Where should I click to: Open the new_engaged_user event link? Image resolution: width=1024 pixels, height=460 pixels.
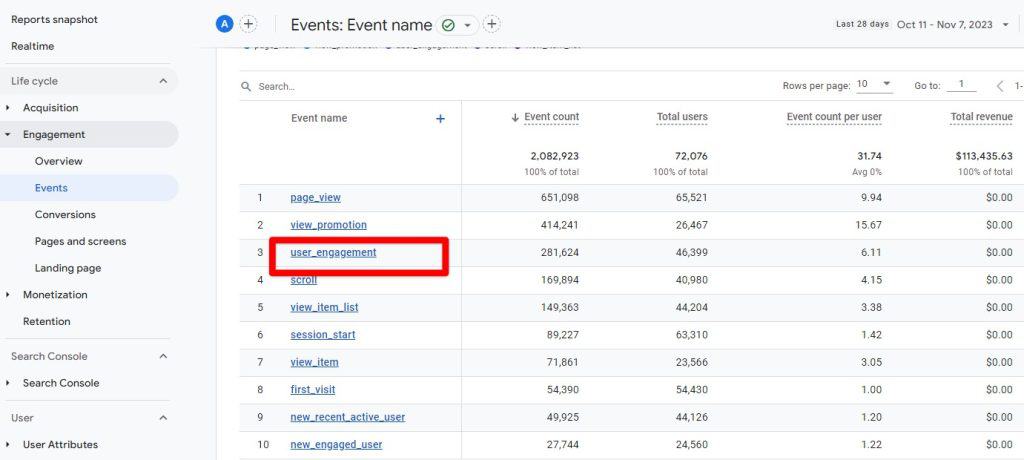click(336, 444)
